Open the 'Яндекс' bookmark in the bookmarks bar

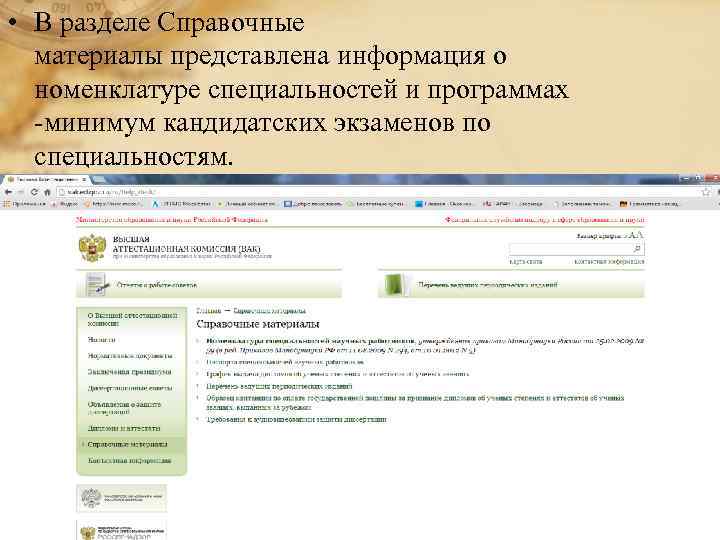coord(65,204)
